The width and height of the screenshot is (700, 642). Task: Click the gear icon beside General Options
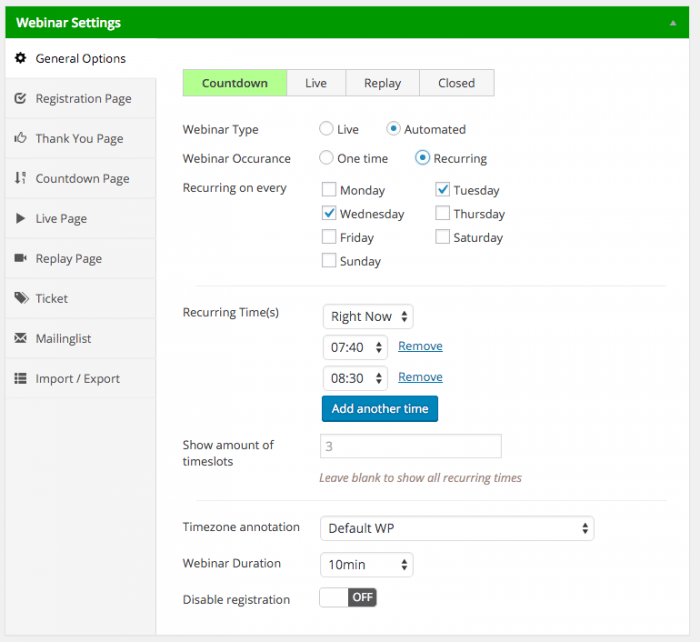coord(21,58)
